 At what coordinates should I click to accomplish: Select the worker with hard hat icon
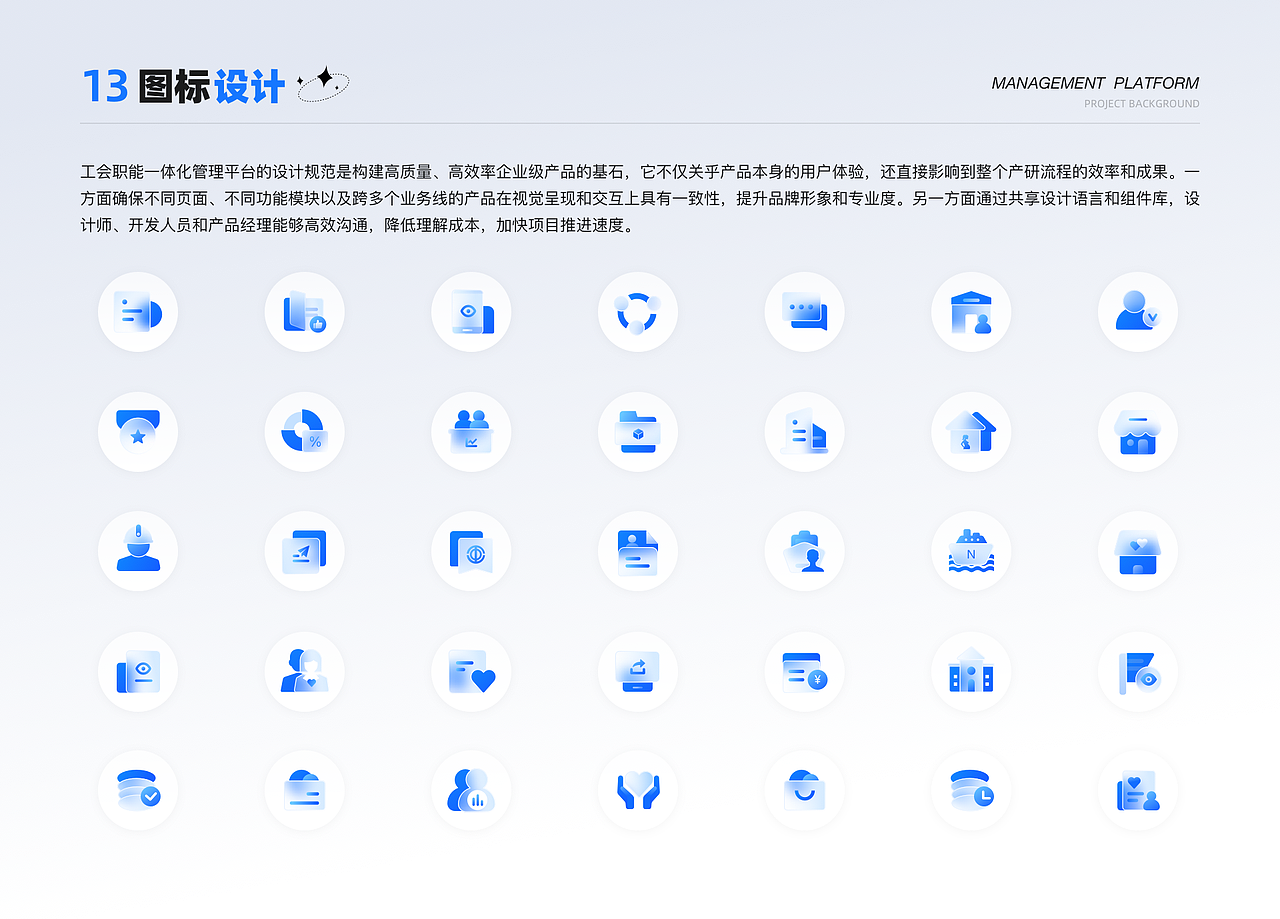[138, 551]
